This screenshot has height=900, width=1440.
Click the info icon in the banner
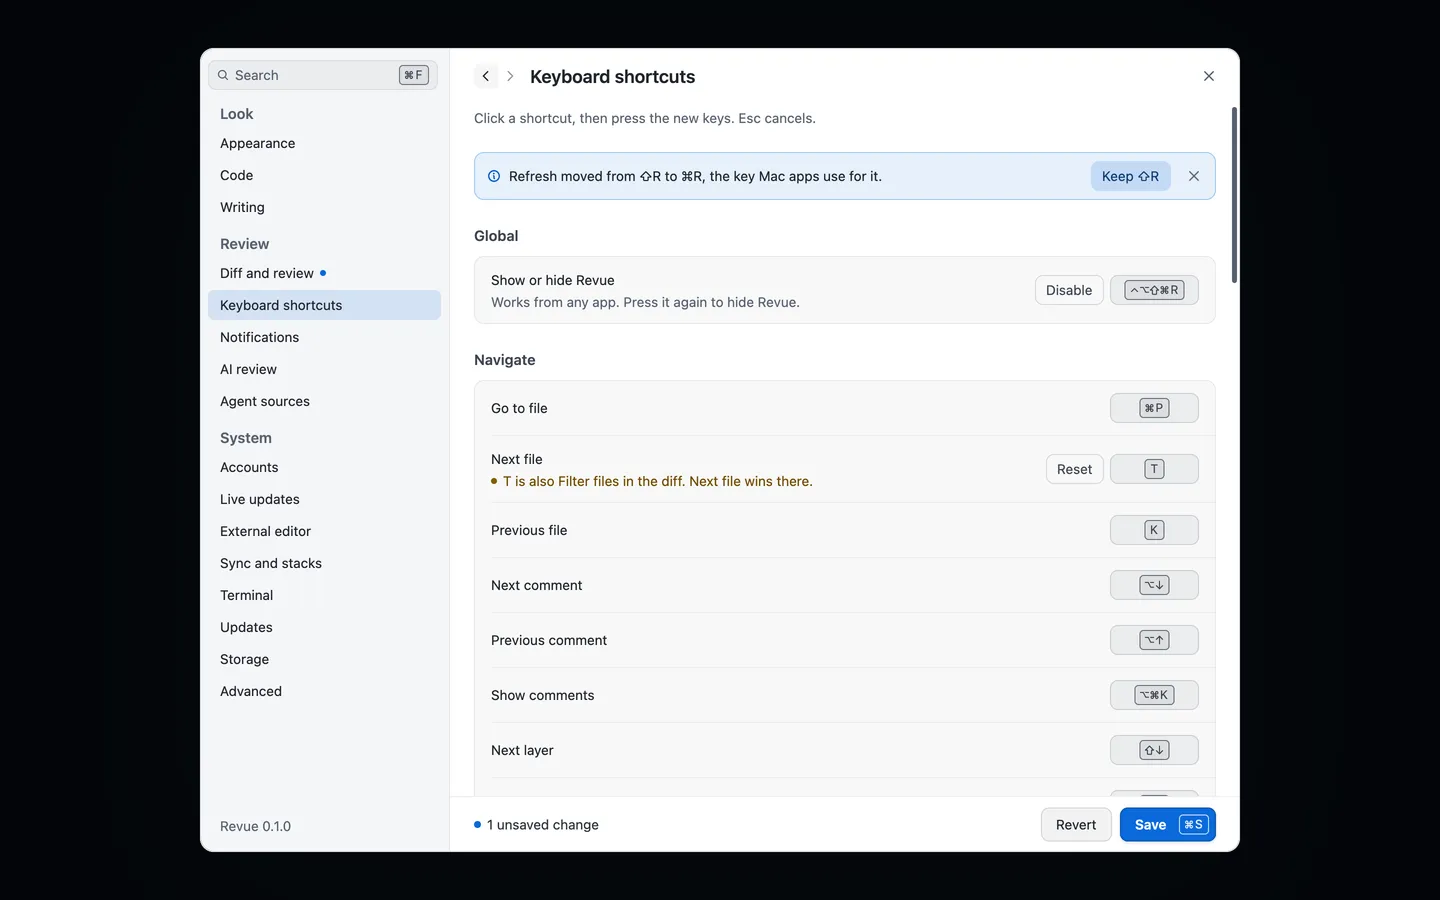point(494,176)
